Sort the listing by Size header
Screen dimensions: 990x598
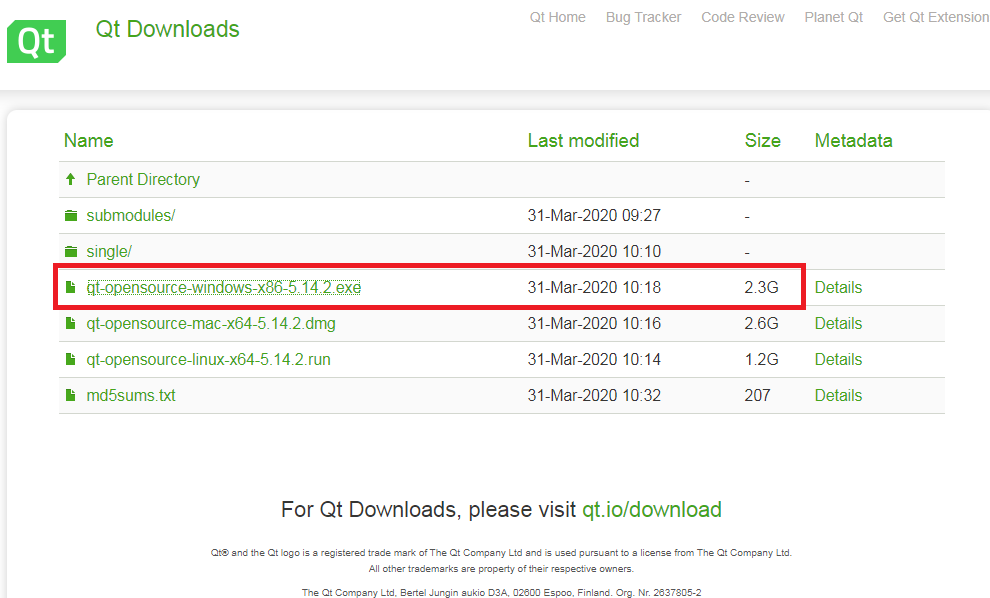763,140
